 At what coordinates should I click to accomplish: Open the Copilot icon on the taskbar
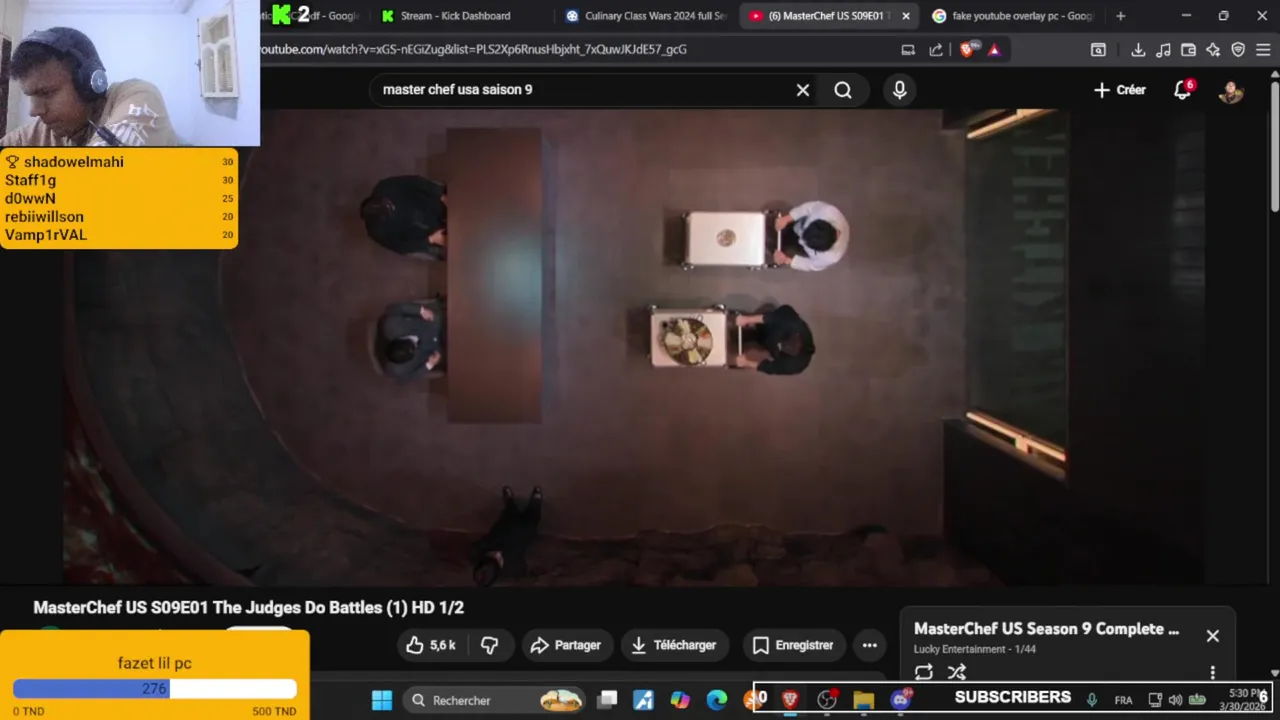680,700
